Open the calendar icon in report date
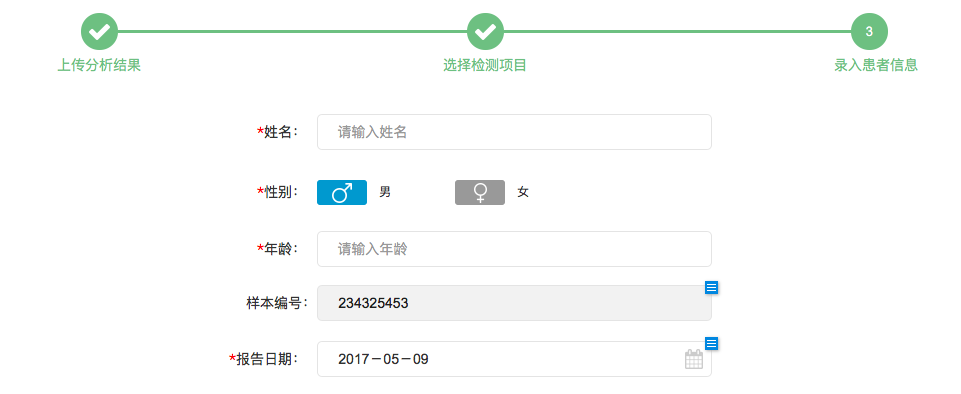 pyautogui.click(x=694, y=359)
